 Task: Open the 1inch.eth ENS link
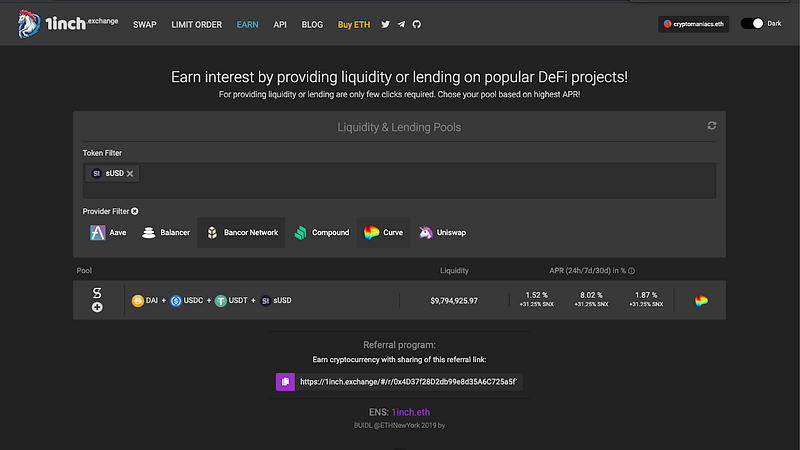pyautogui.click(x=411, y=412)
